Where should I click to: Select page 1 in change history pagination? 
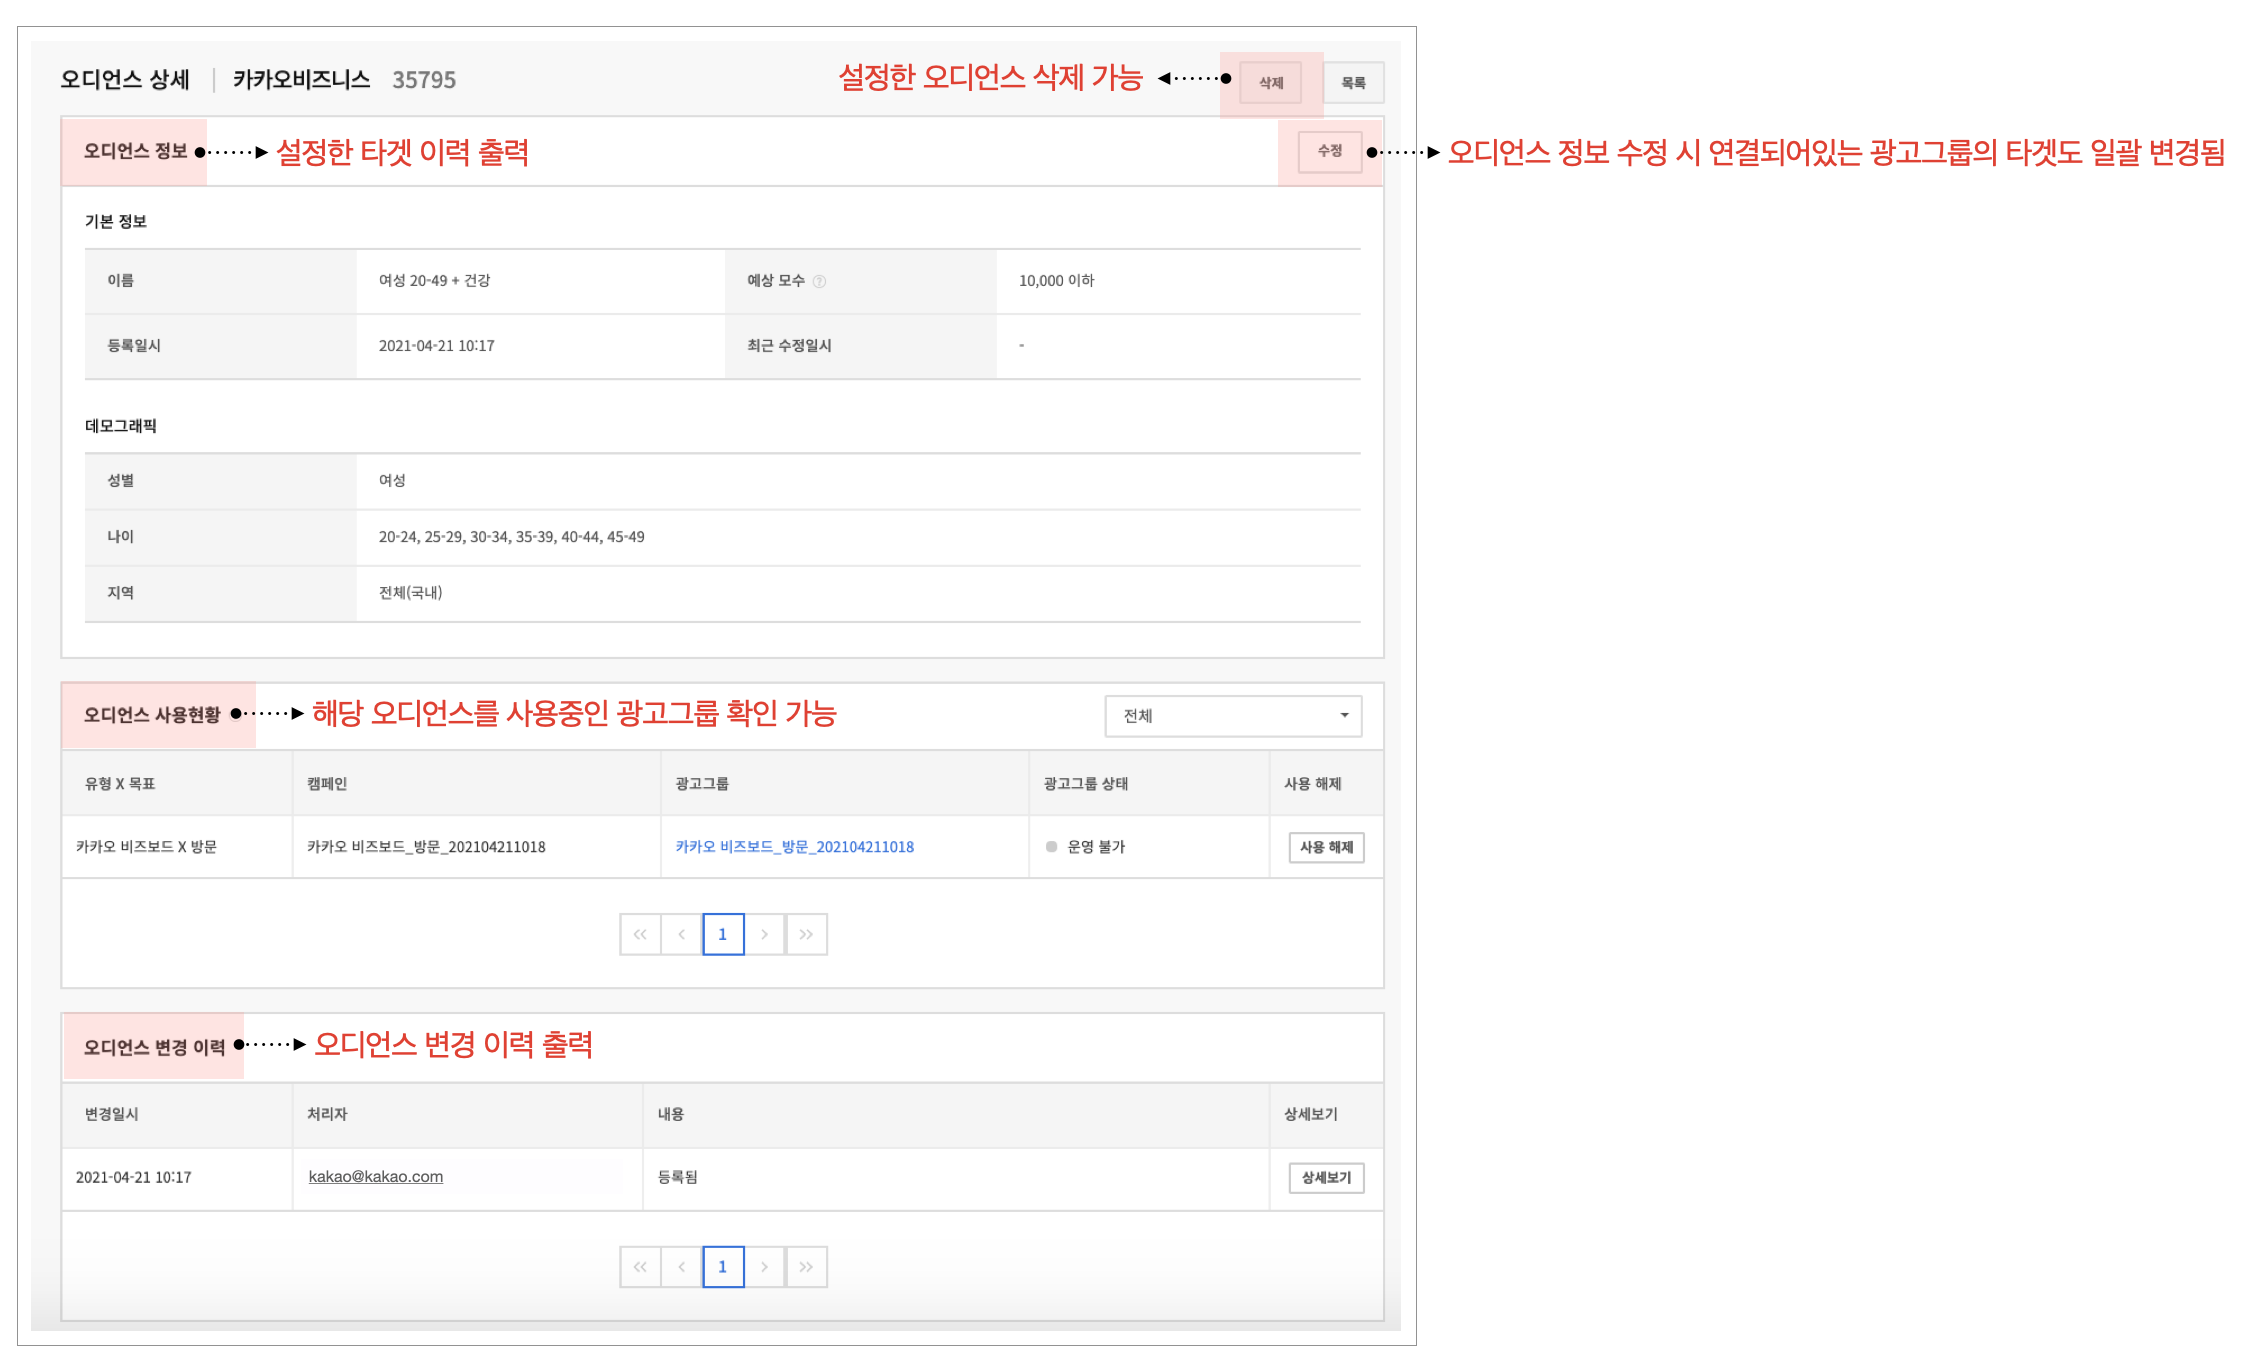[x=723, y=1267]
